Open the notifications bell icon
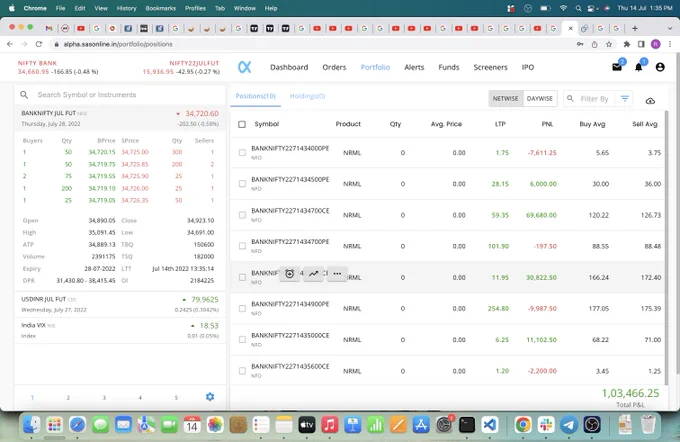Screen dimensions: 680x442 638,67
